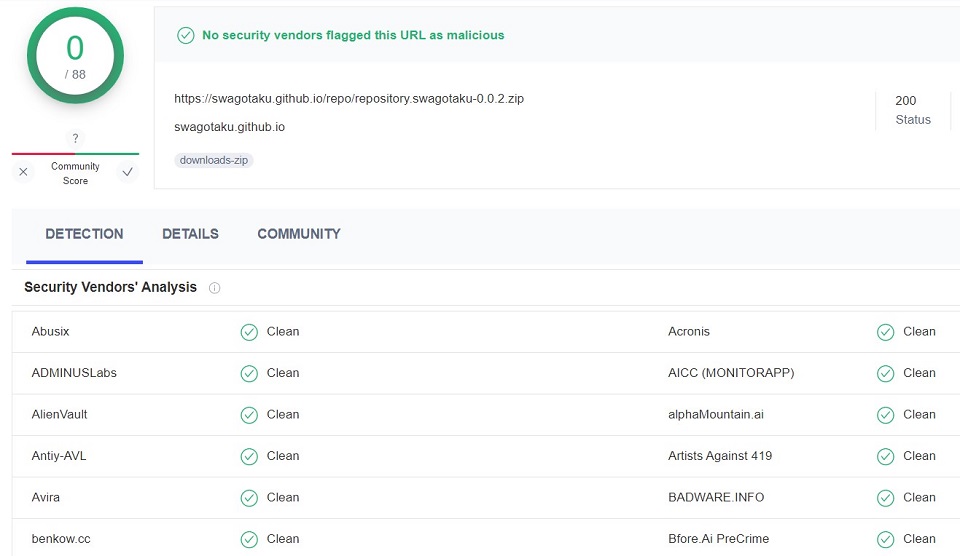This screenshot has height=556, width=960.
Task: Click the Clean result text for Avira
Action: (283, 497)
